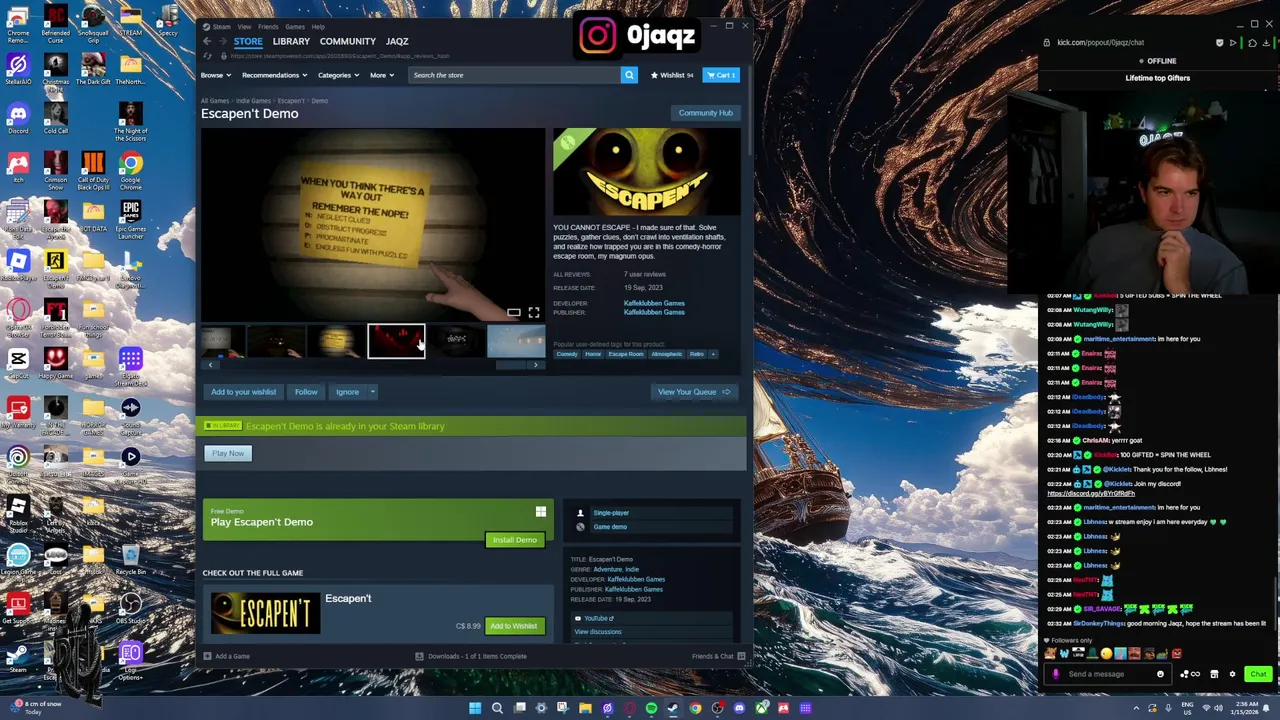1280x720 pixels.
Task: Open the emoji picker in Kick chat
Action: (1160, 674)
